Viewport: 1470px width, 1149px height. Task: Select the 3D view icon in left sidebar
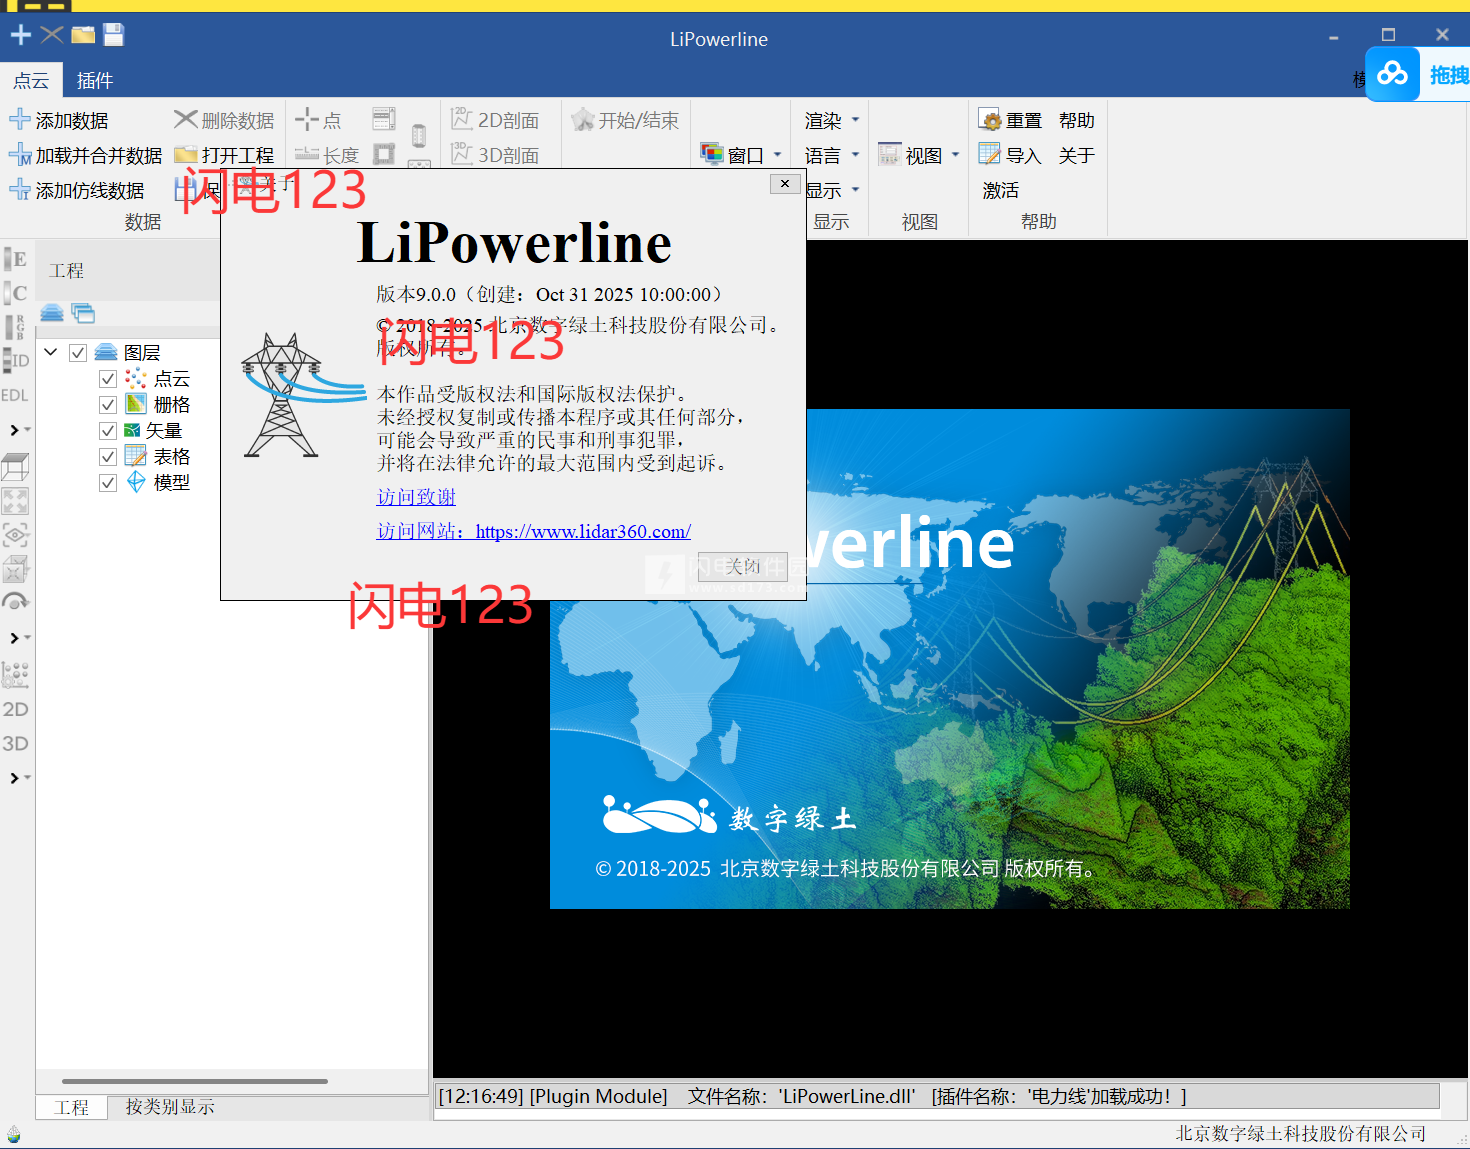point(15,743)
